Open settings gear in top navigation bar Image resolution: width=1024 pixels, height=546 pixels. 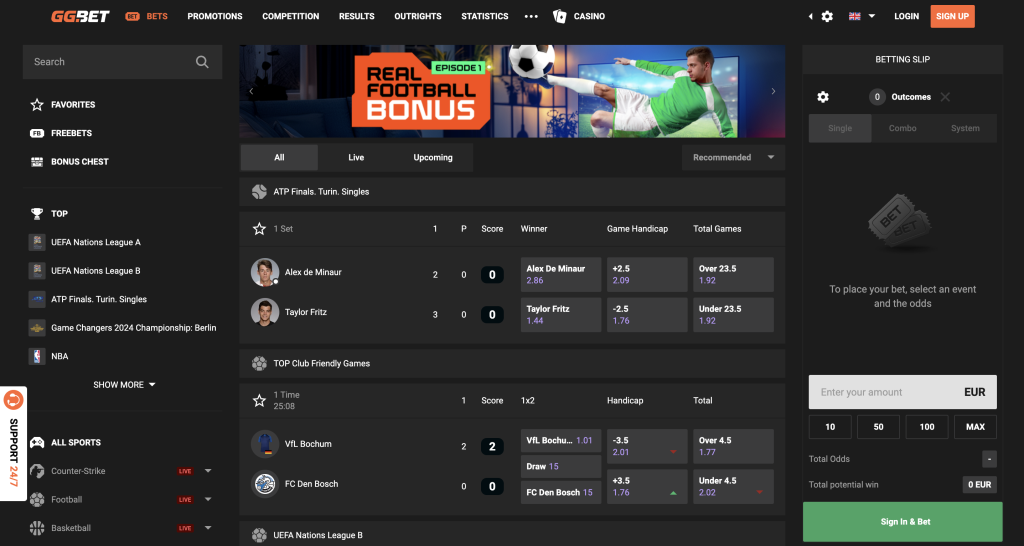827,16
